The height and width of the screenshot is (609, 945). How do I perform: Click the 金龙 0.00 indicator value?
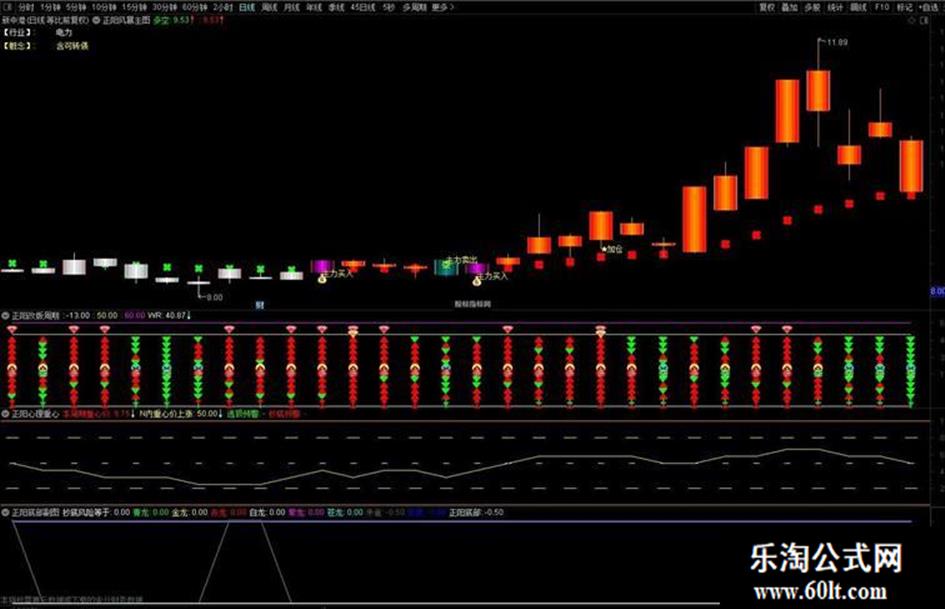coord(190,512)
